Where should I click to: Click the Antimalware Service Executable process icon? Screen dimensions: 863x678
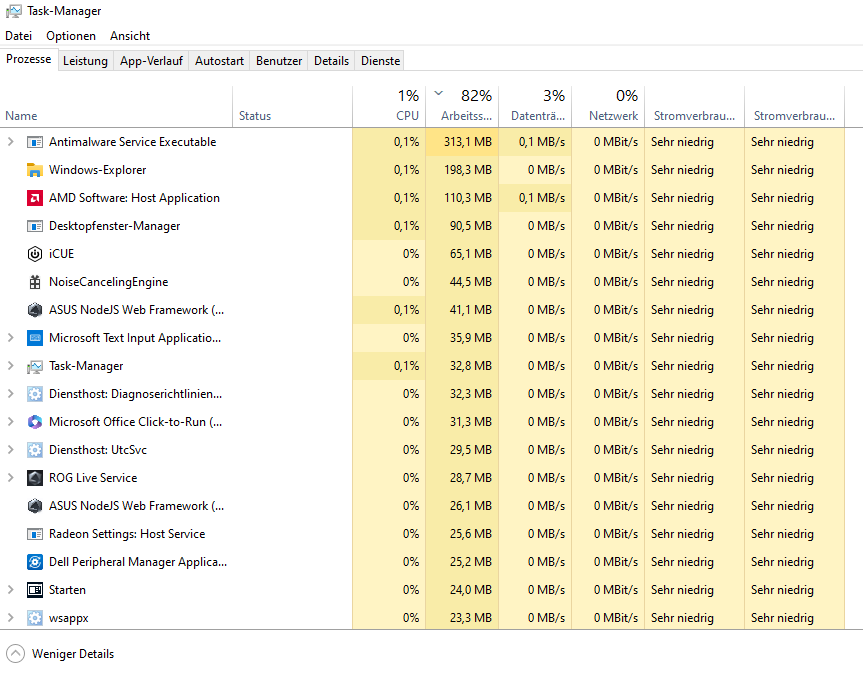point(35,143)
